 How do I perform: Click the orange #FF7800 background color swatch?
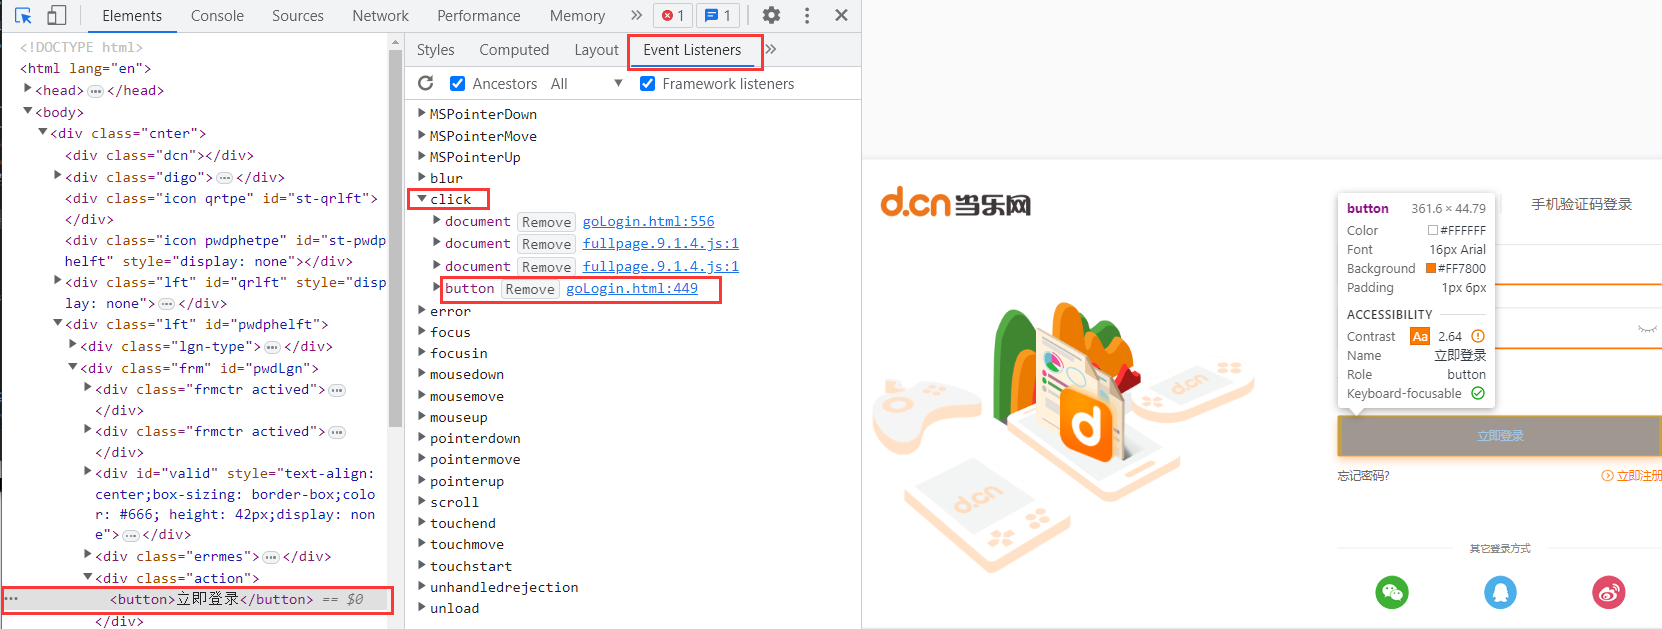coord(1431,269)
